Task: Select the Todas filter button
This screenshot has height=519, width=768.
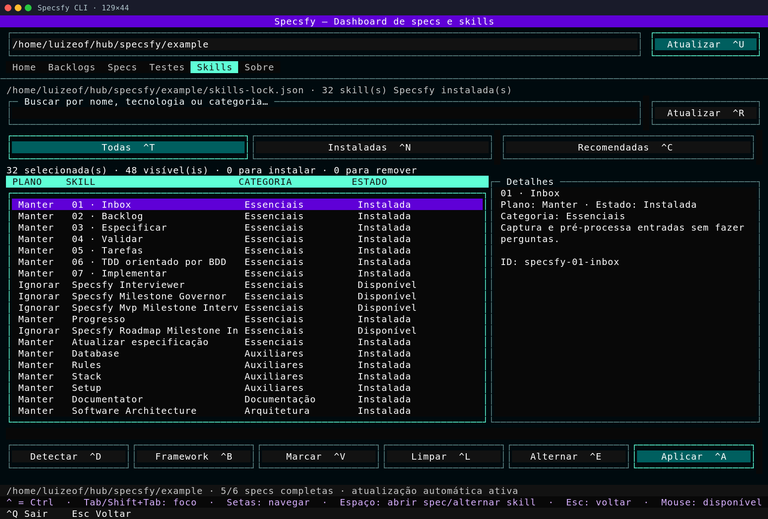Action: click(128, 147)
